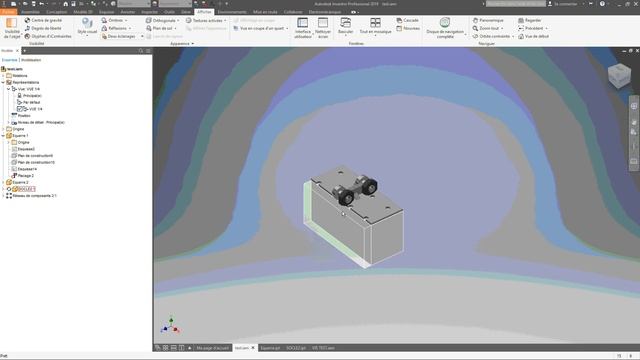Click the Pan icon in viewport navigation bar
This screenshot has height=360, width=640.
(634, 122)
